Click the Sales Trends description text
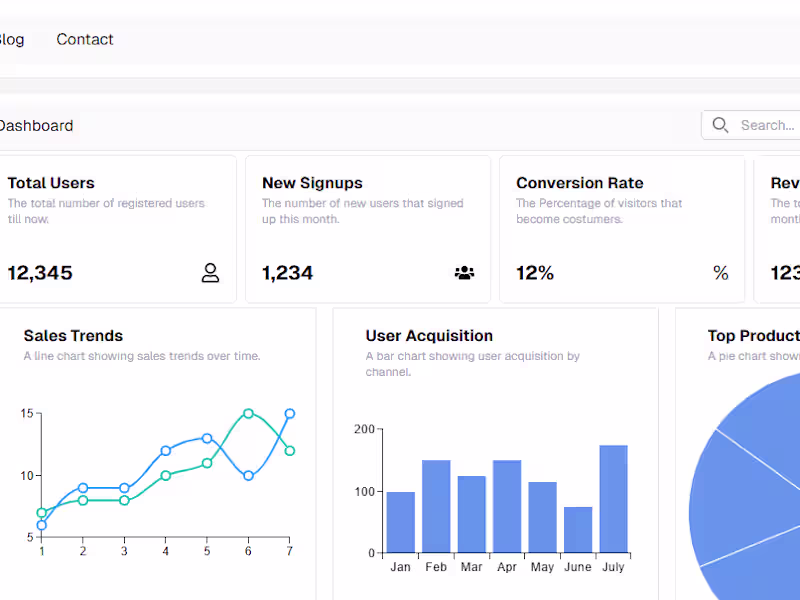 coord(142,356)
